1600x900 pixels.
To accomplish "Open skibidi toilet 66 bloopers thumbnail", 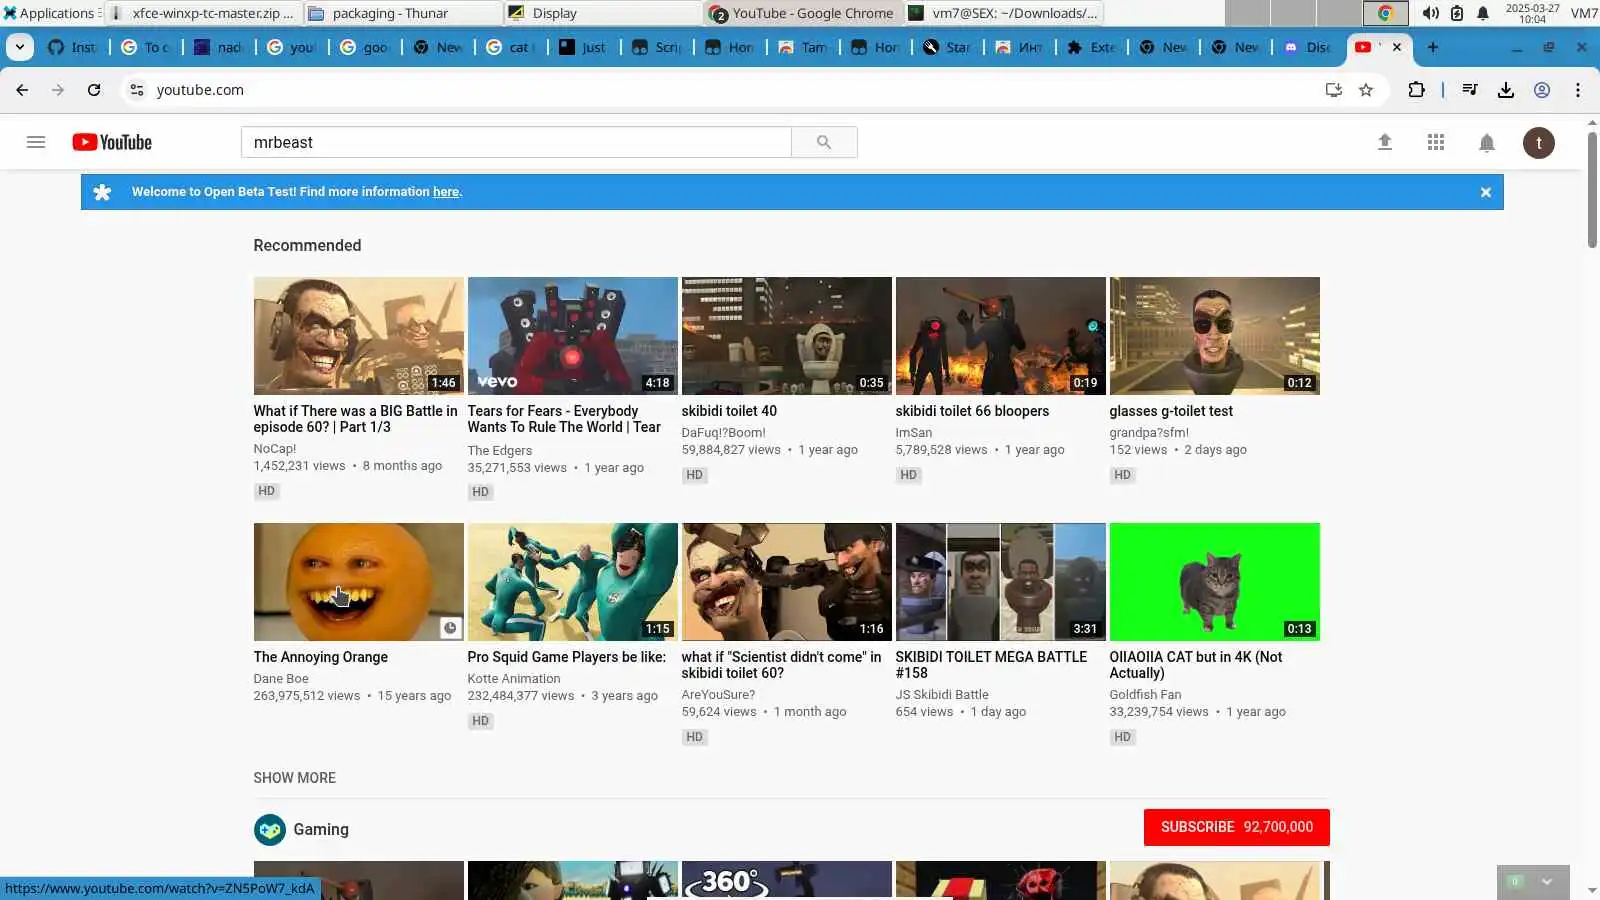I will pos(1001,336).
